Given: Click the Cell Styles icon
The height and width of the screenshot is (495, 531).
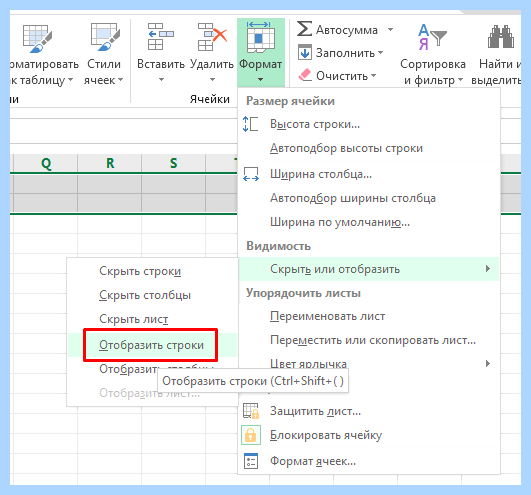Looking at the screenshot, I should (105, 37).
